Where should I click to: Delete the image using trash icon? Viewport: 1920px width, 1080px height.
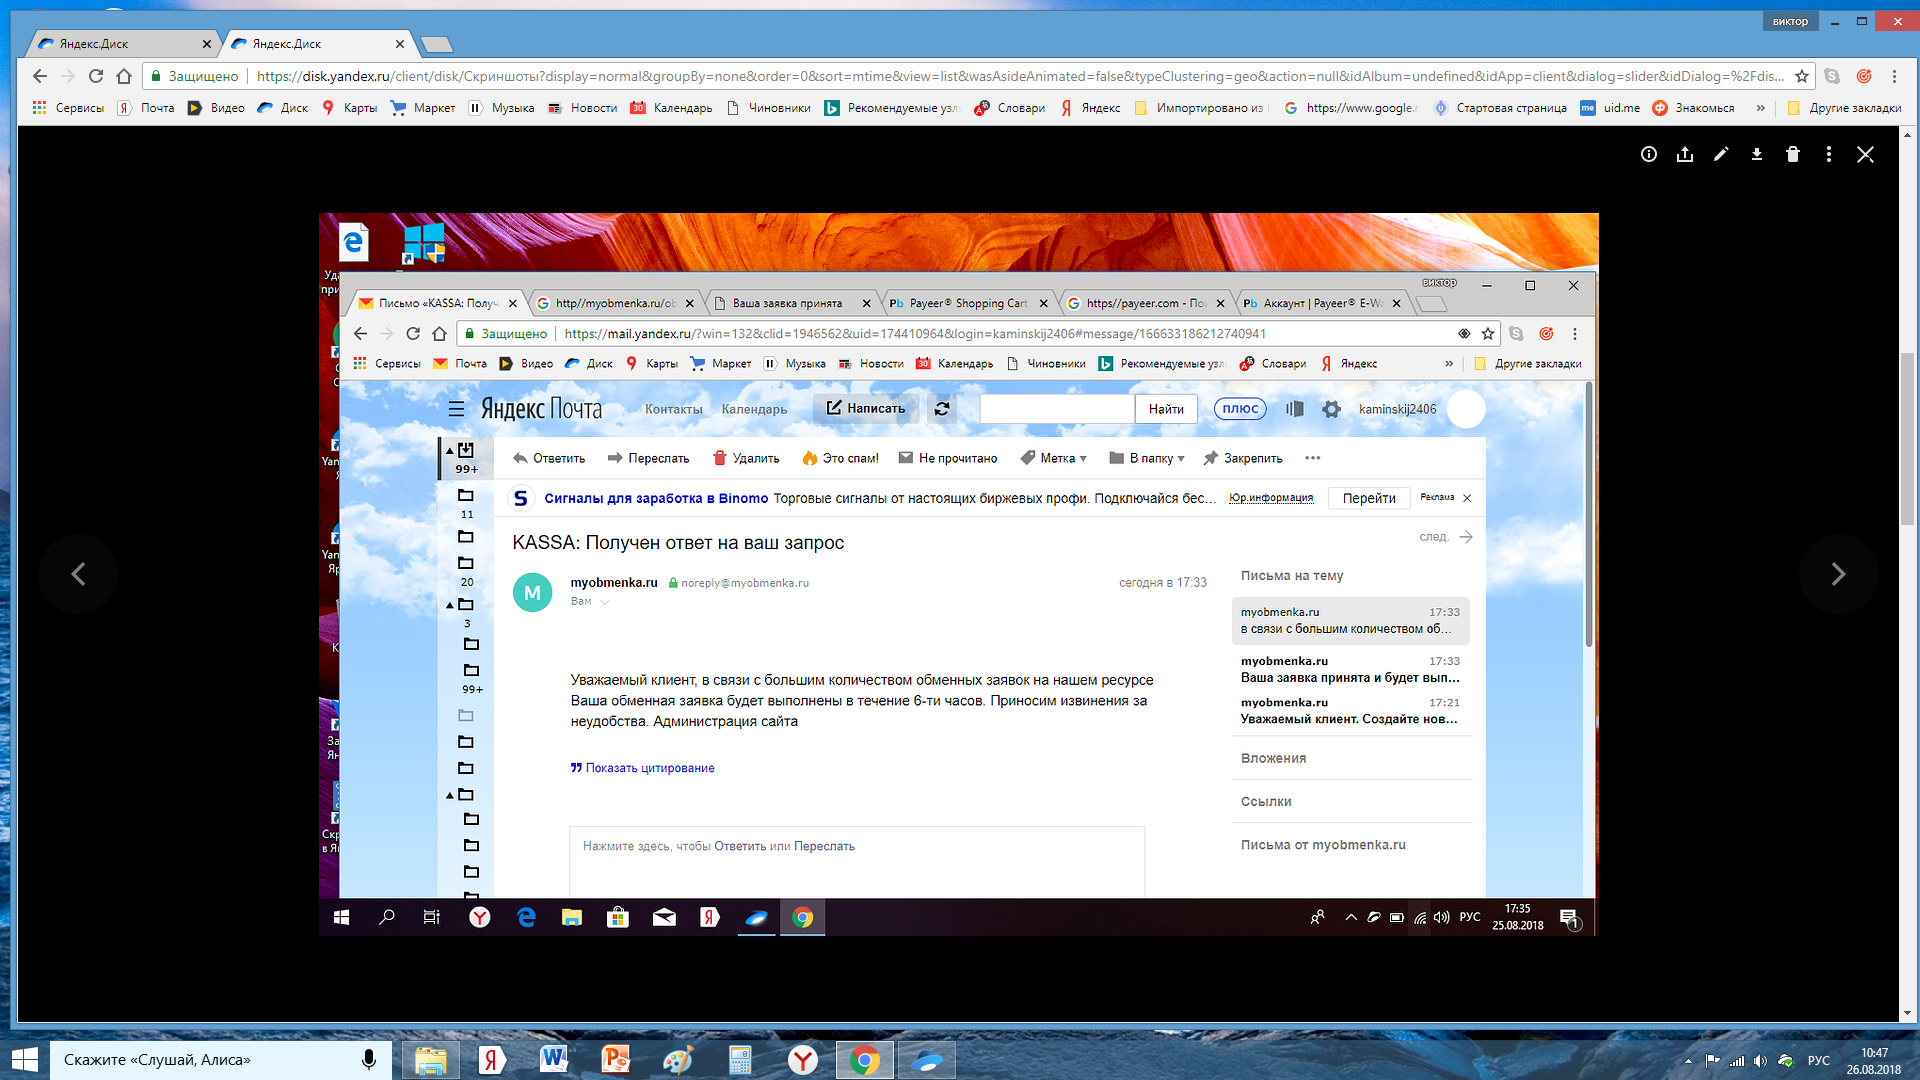point(1793,154)
